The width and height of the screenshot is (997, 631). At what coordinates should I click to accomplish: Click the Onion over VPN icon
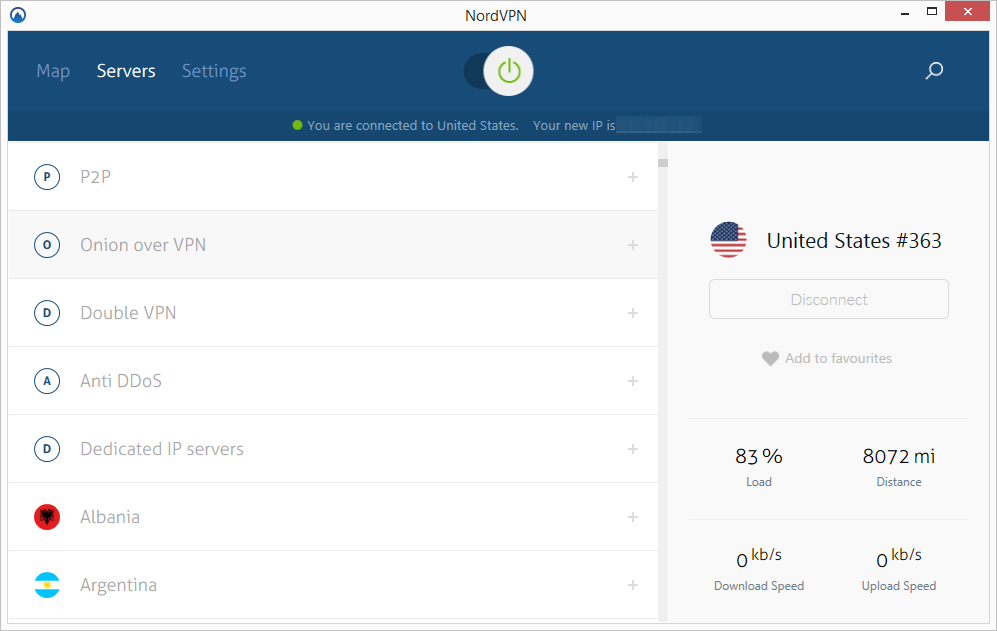pyautogui.click(x=47, y=245)
